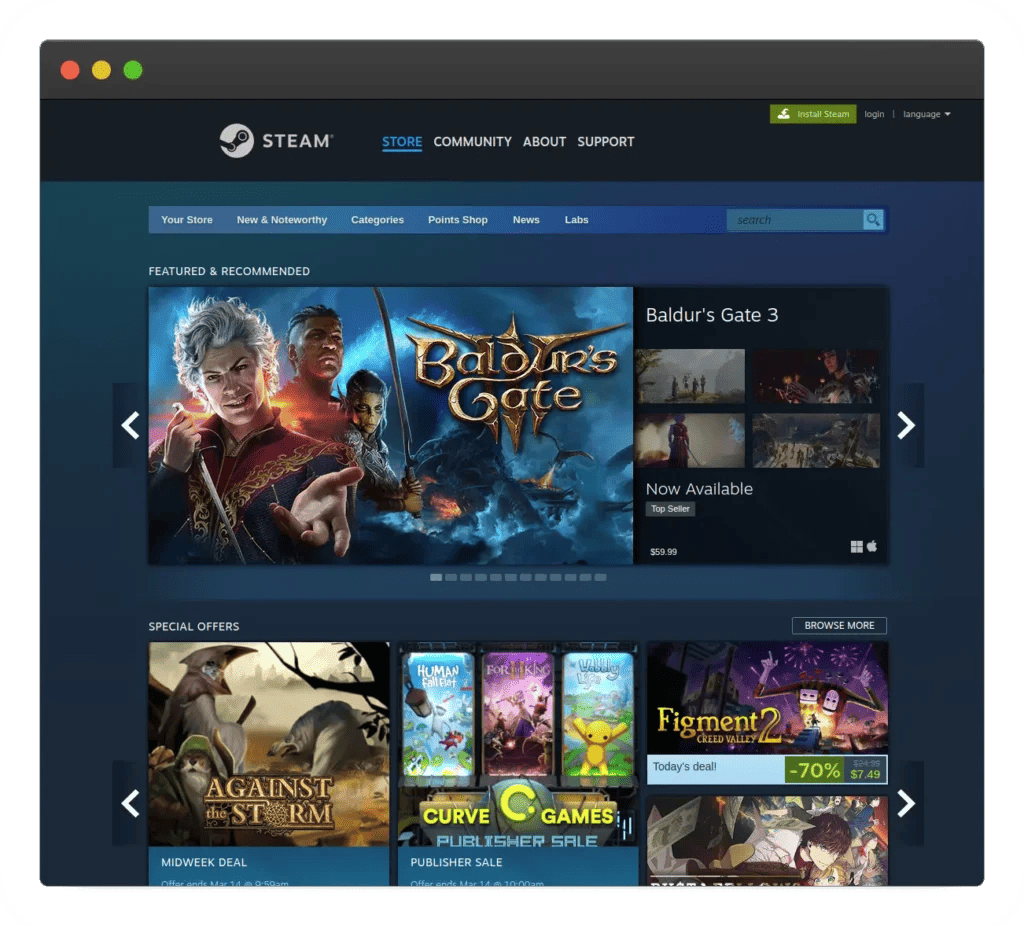The image size is (1024, 926).
Task: Click the MIDWEEK DEAL label
Action: 204,862
